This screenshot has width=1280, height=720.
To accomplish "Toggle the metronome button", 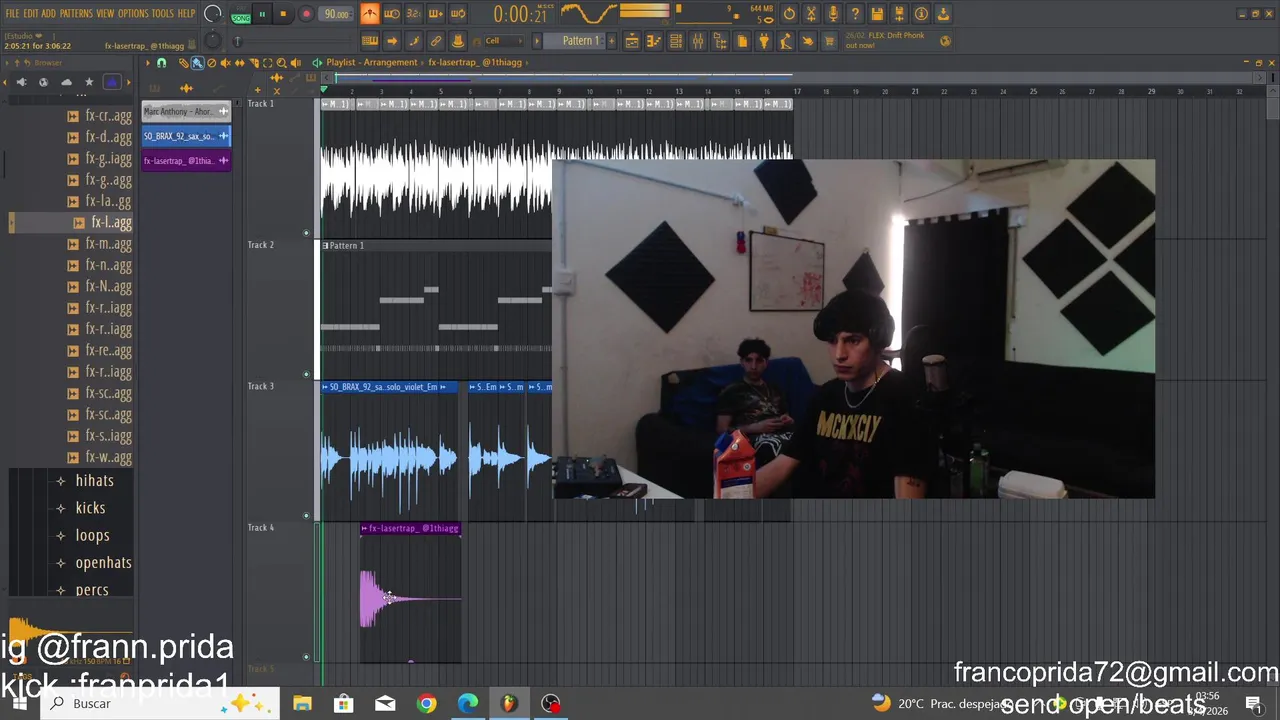I will [370, 14].
